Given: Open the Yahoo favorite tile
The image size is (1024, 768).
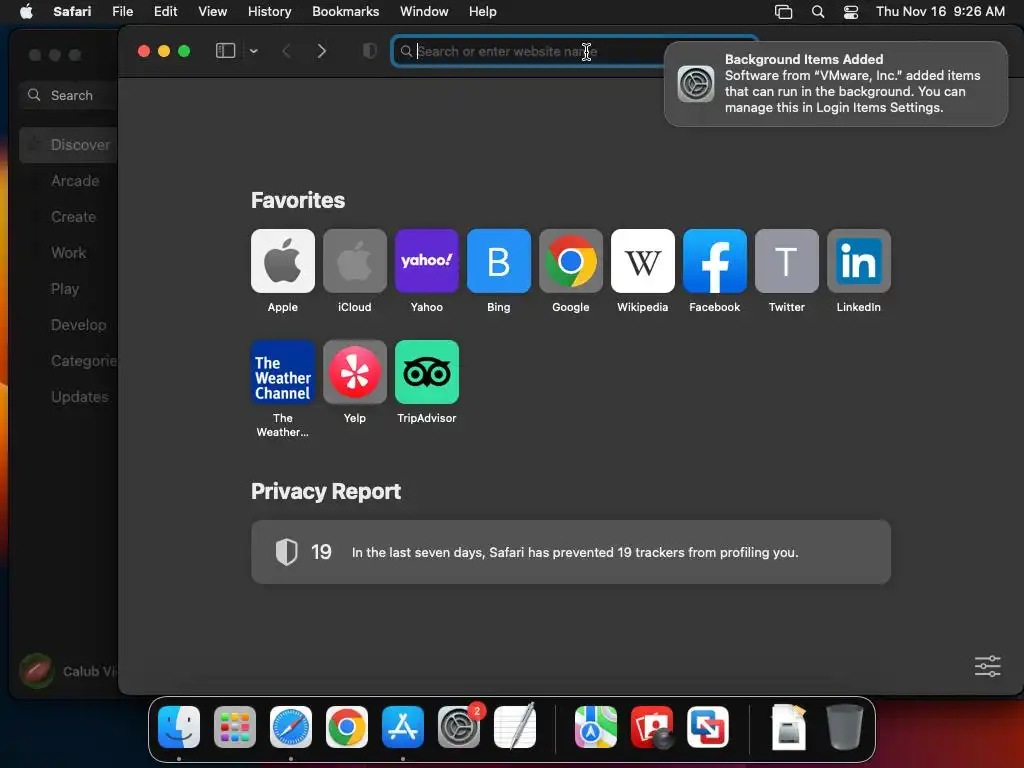Looking at the screenshot, I should (426, 261).
